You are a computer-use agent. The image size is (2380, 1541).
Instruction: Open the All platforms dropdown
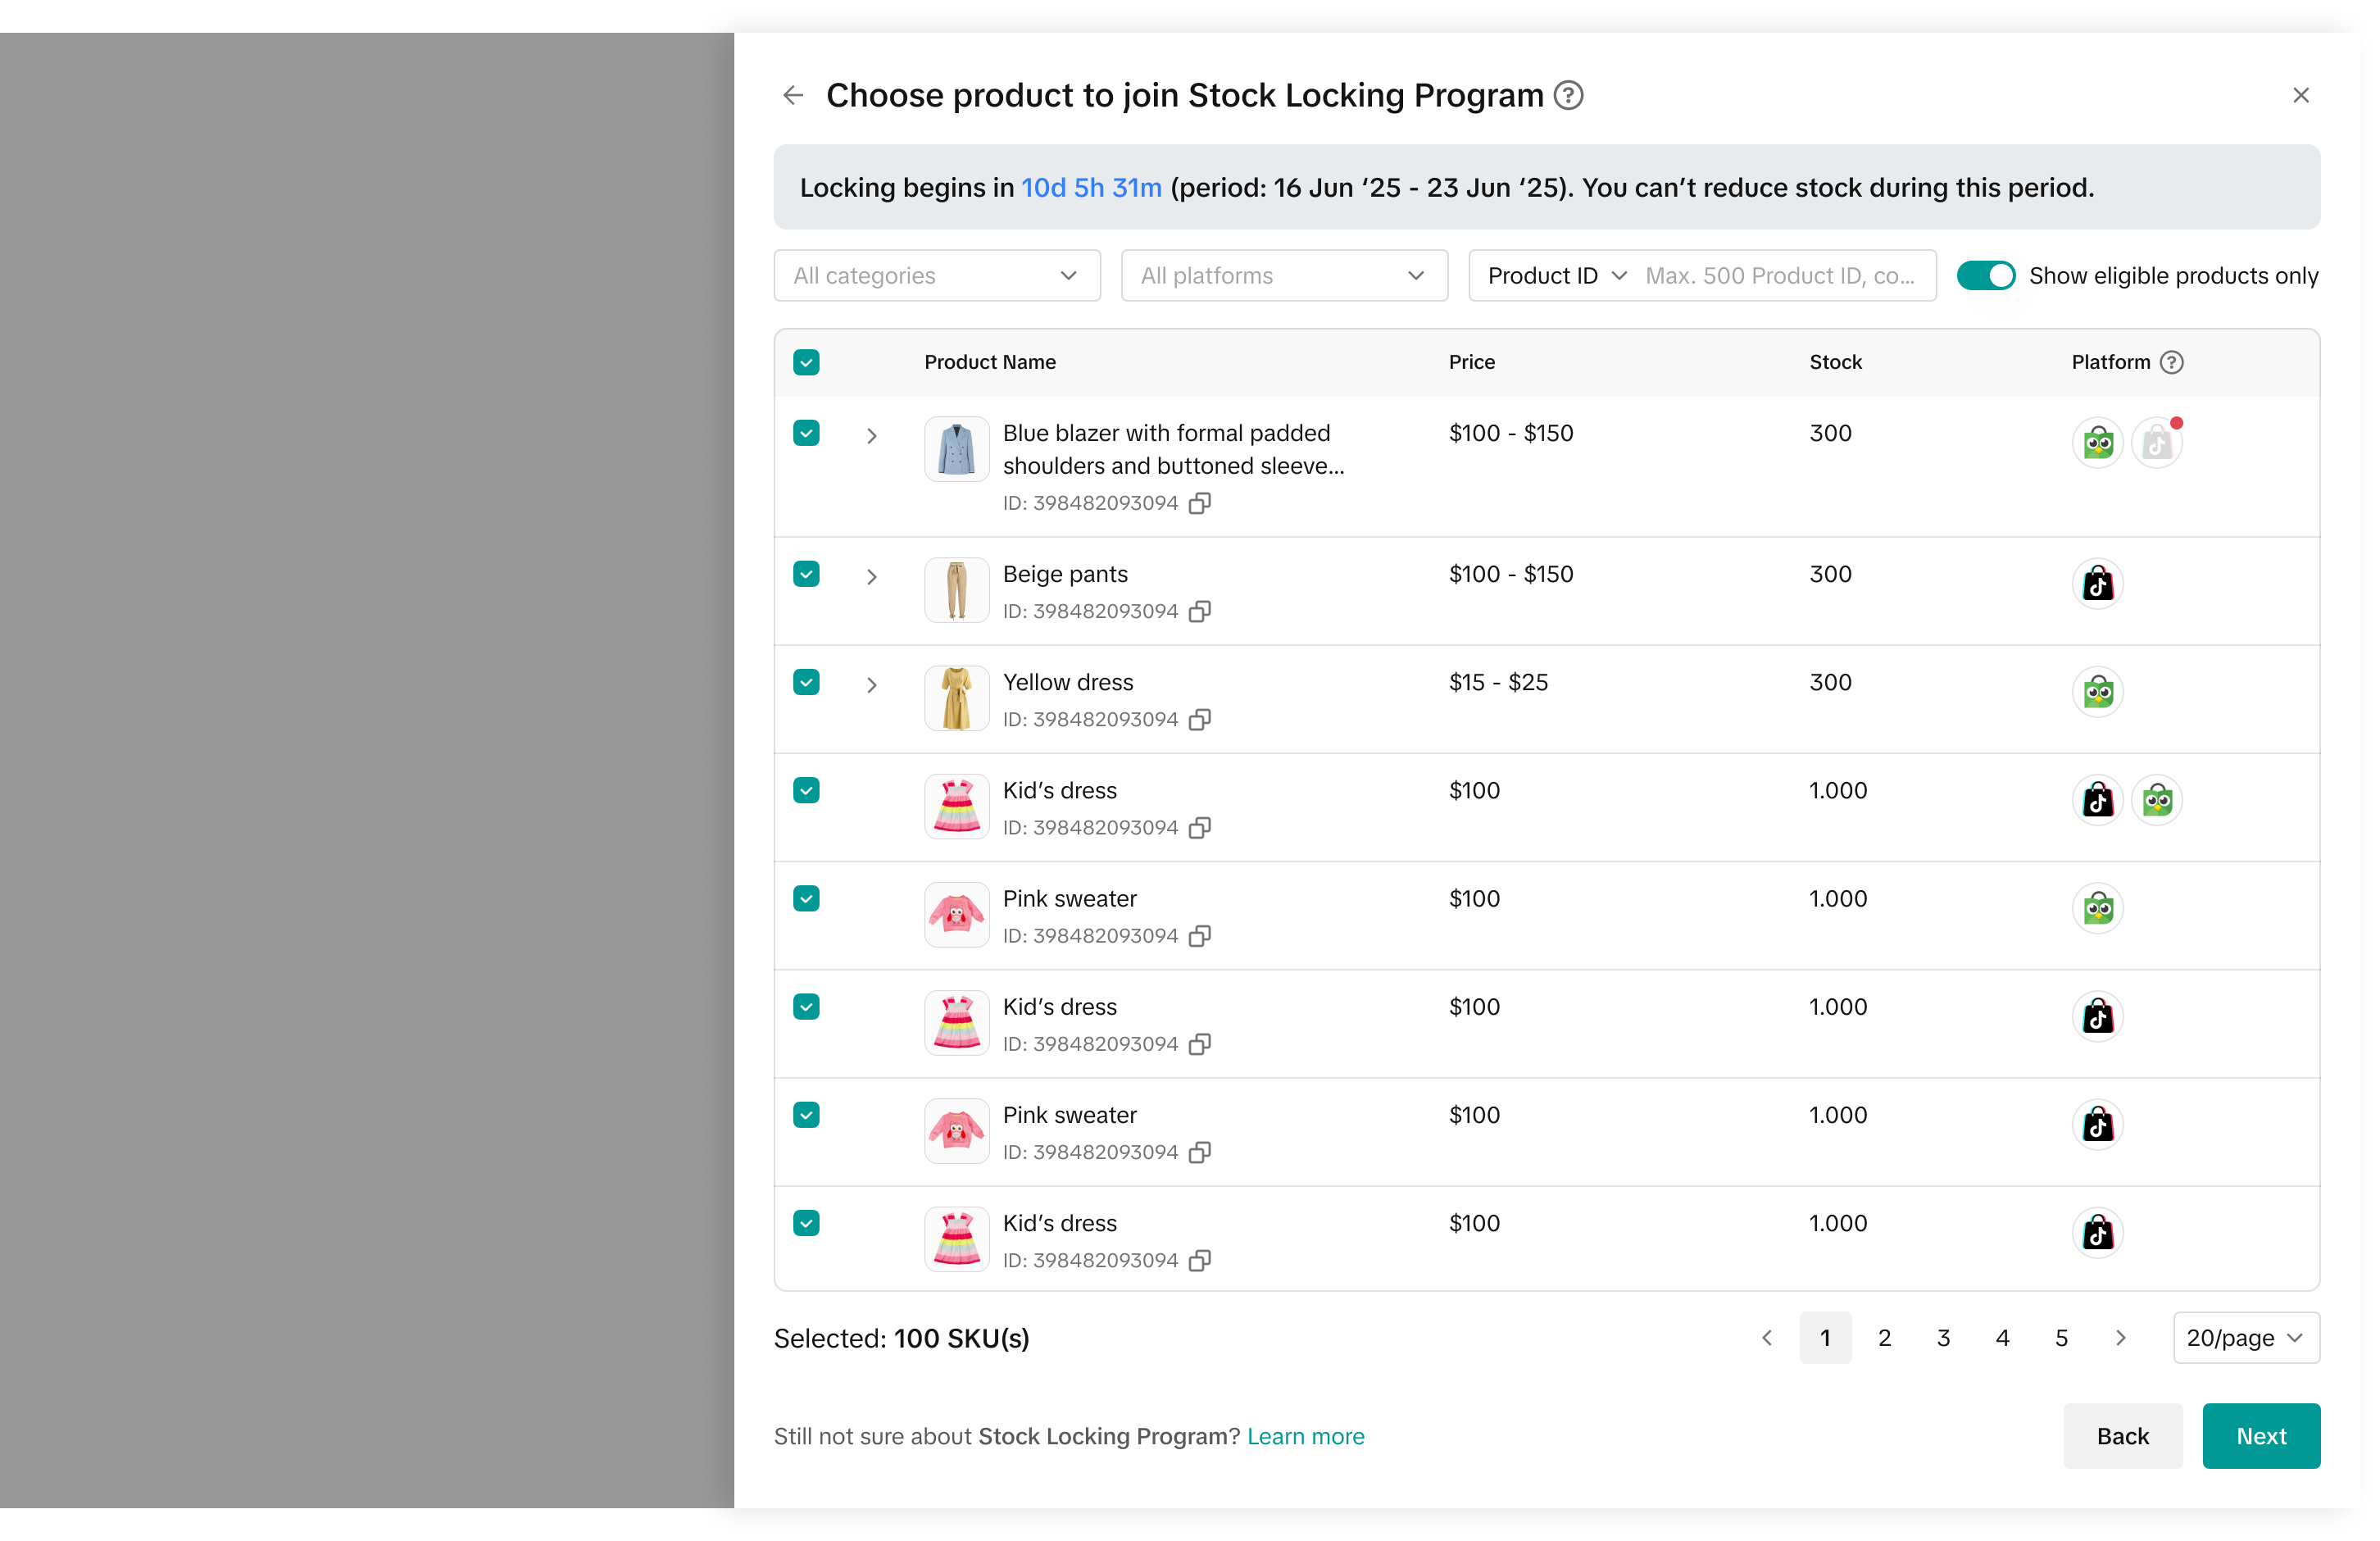pyautogui.click(x=1283, y=276)
